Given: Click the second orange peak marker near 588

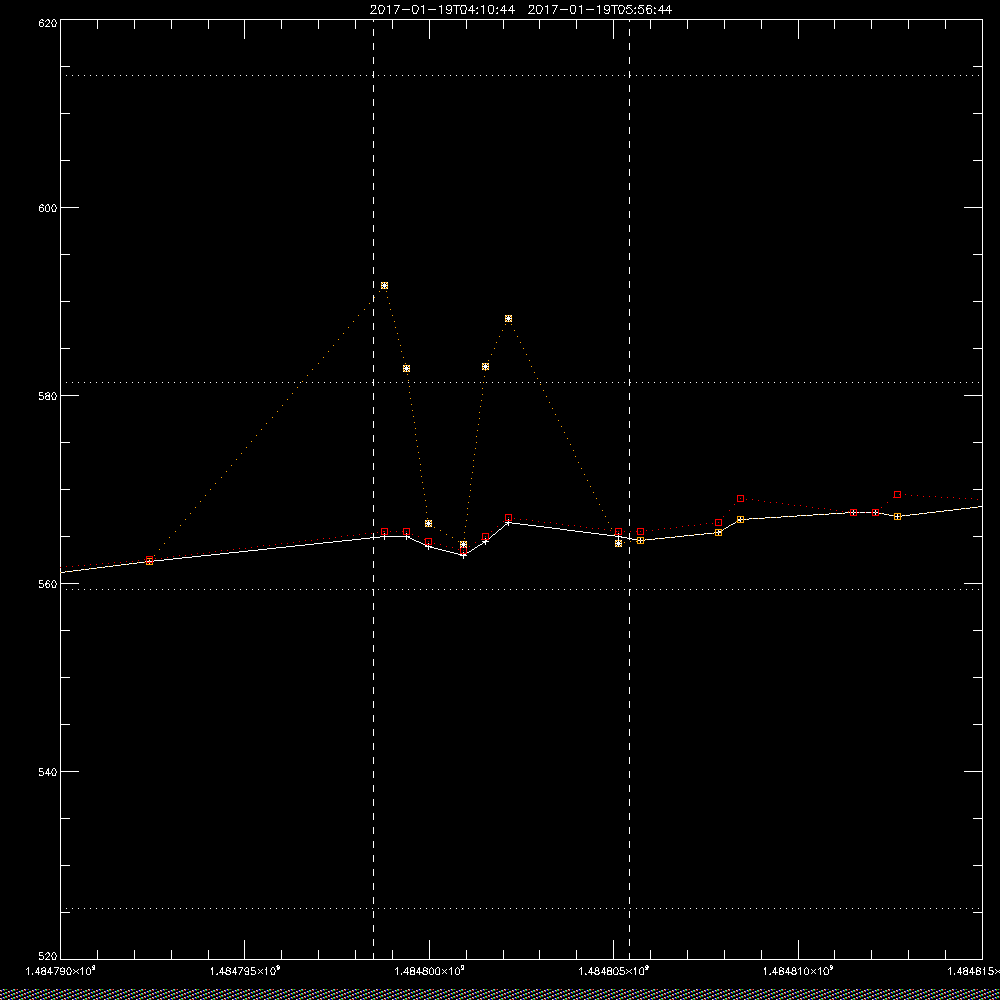Looking at the screenshot, I should pyautogui.click(x=508, y=318).
